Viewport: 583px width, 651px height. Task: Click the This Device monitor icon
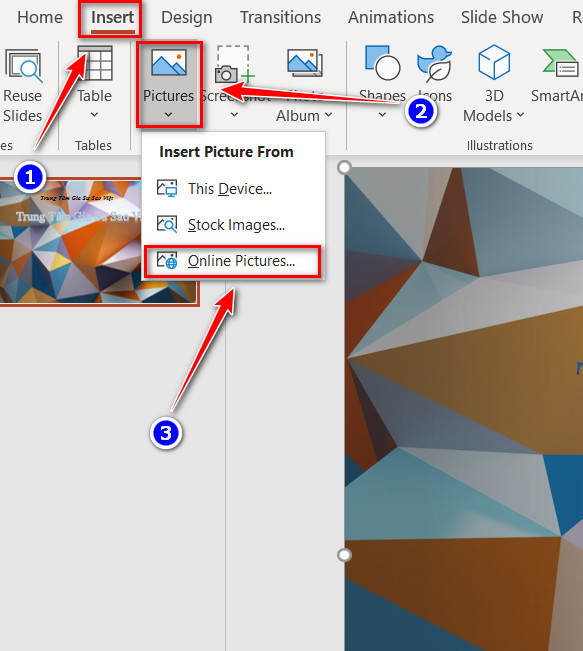167,188
